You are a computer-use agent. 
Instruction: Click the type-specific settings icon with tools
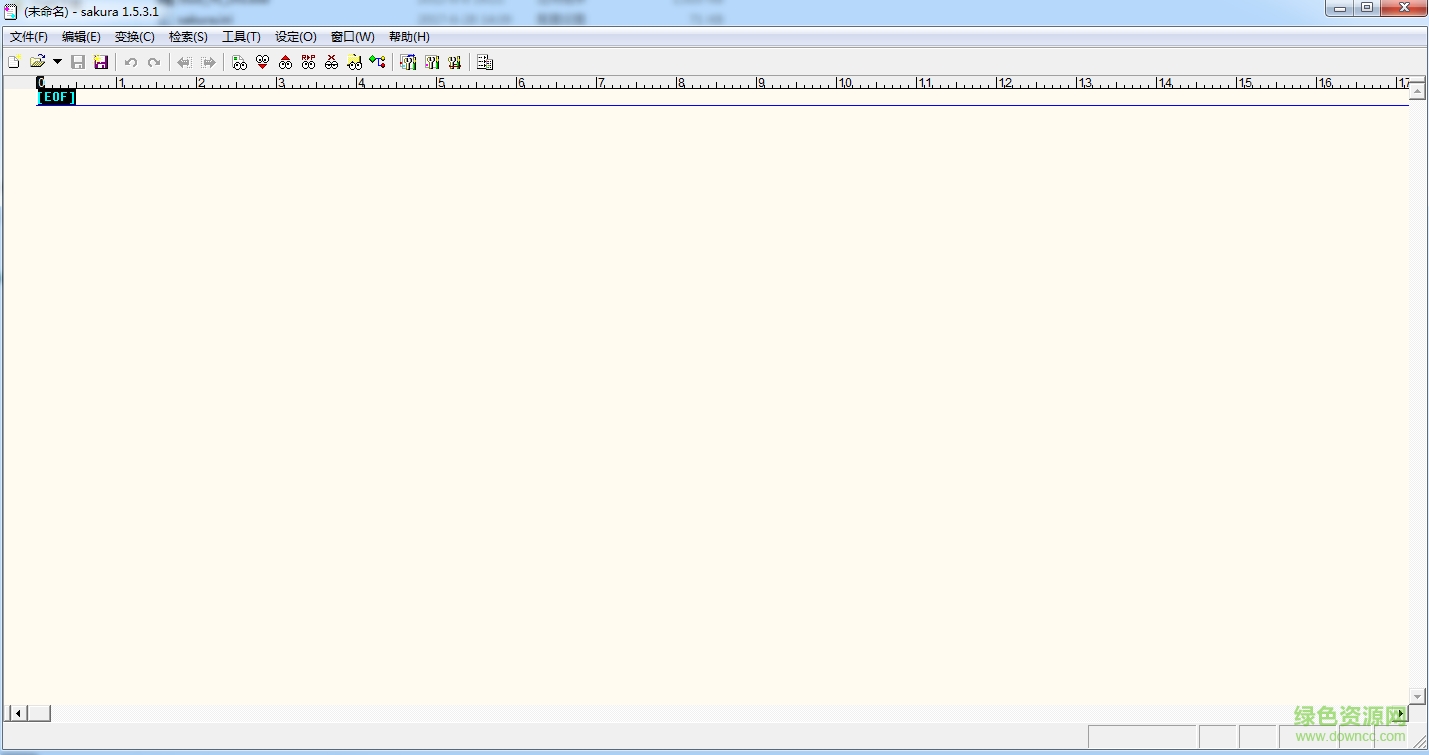click(x=431, y=62)
